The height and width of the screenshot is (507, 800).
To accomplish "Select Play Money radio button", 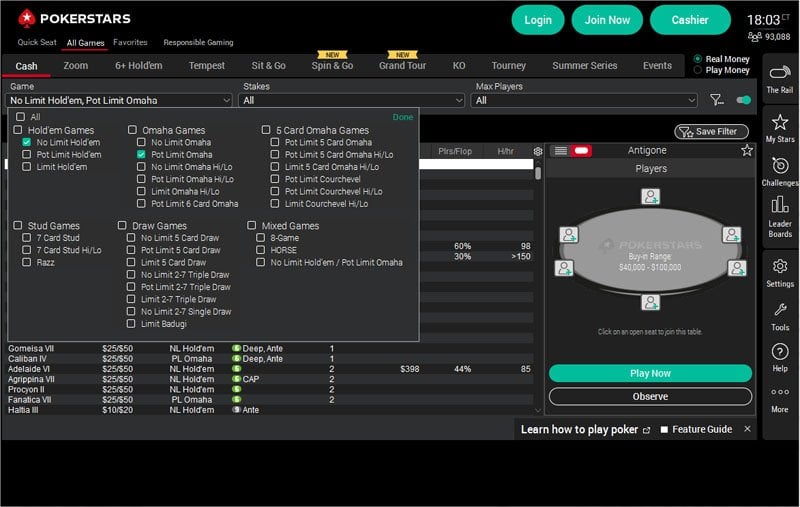I will (697, 70).
